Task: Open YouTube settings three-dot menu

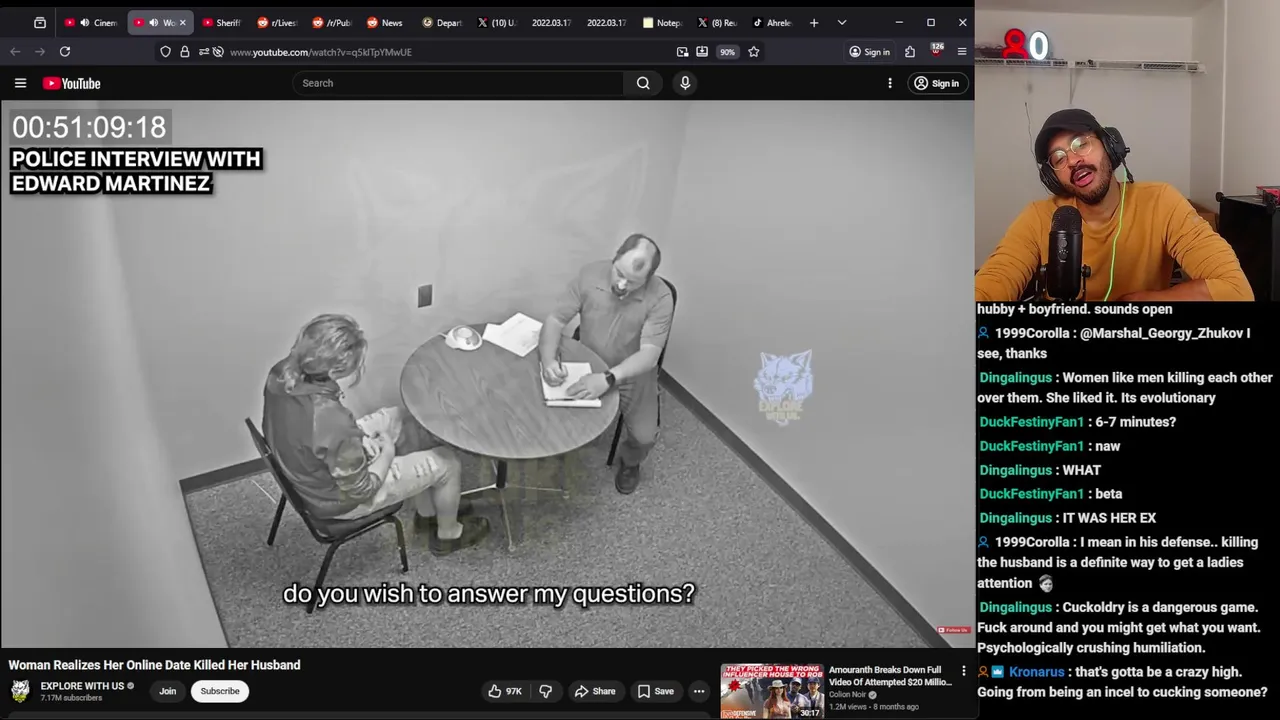Action: 890,83
